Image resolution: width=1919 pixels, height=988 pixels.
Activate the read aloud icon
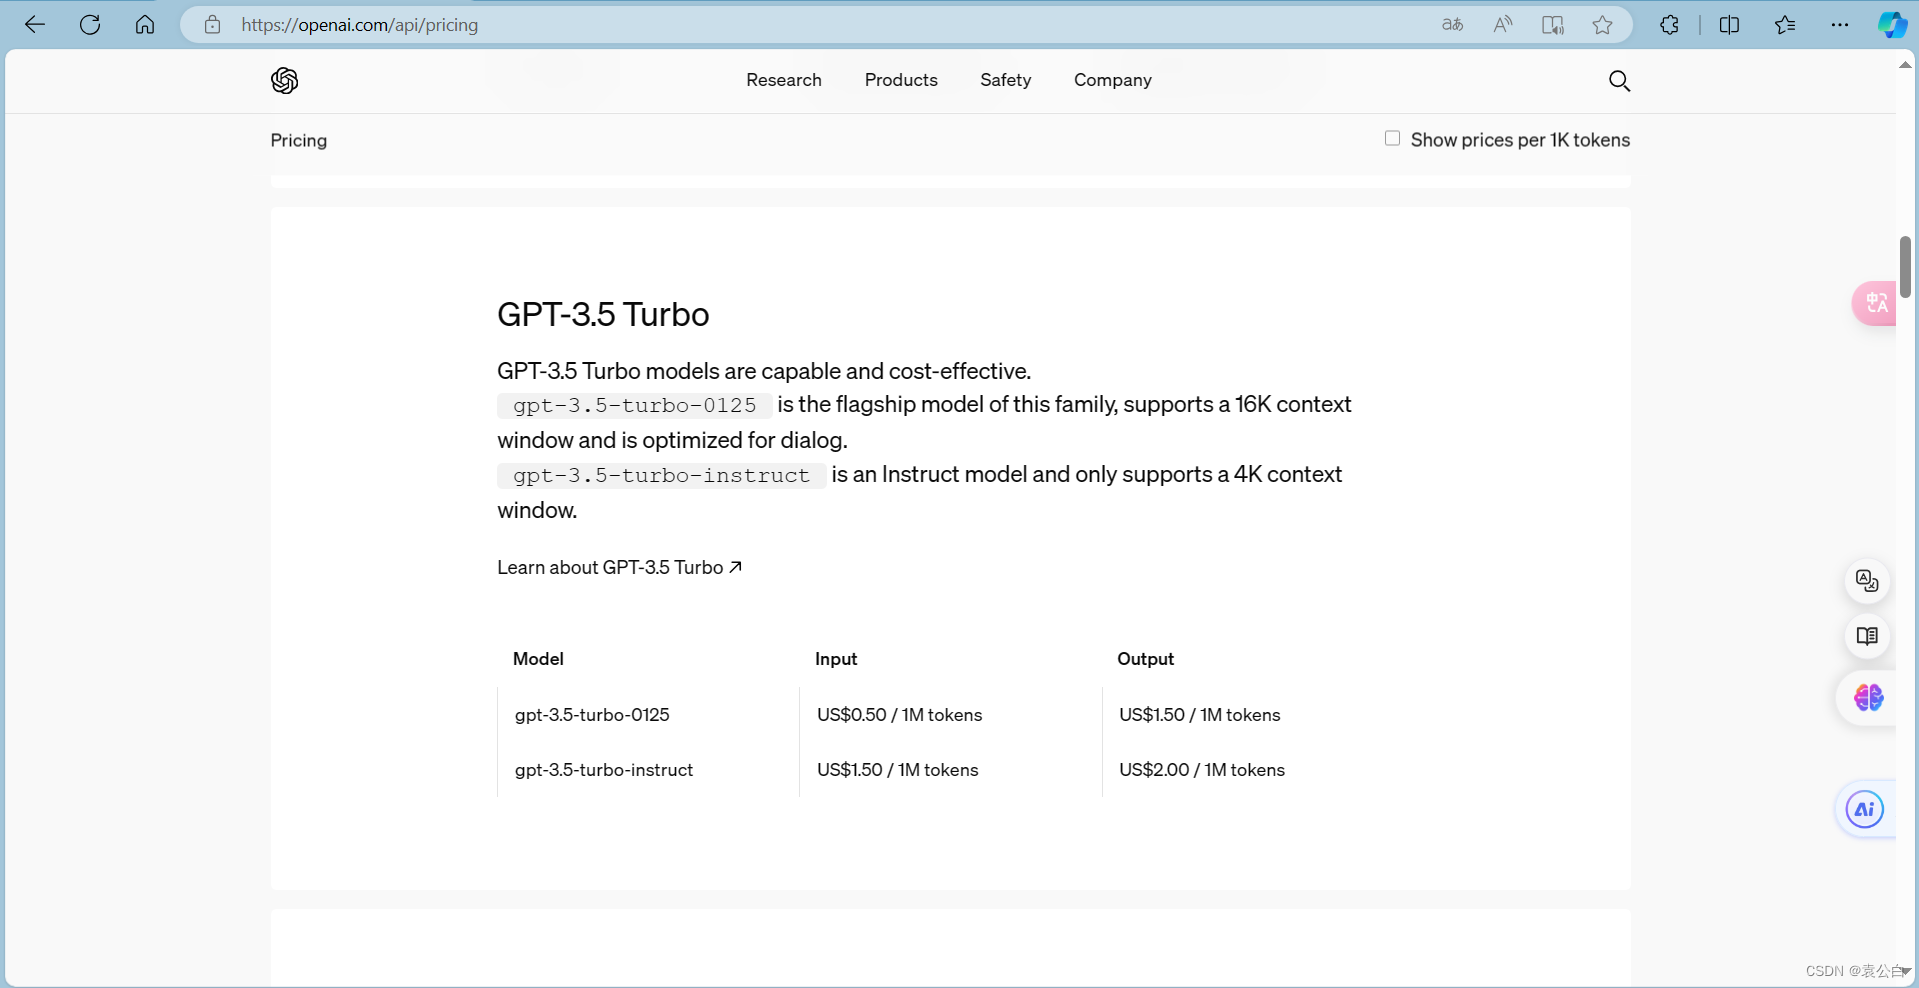tap(1502, 25)
